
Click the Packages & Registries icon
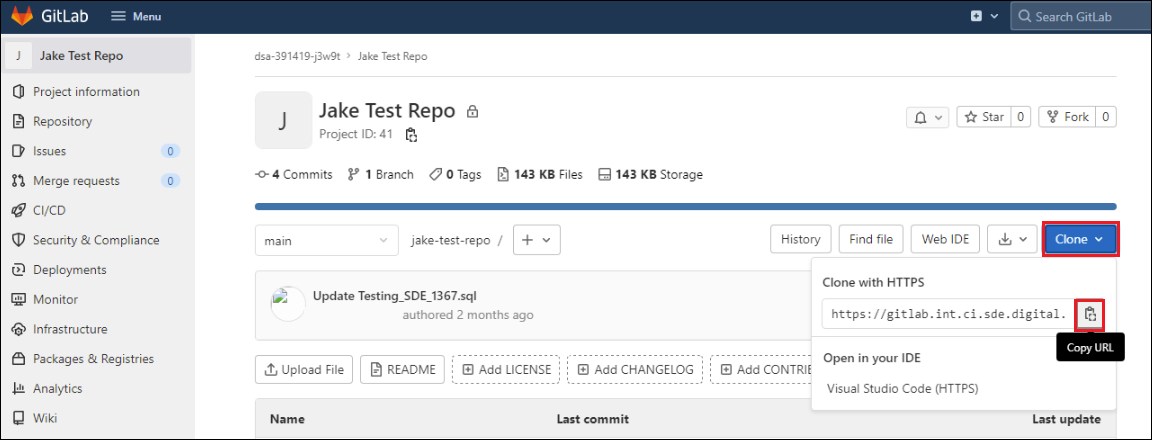pyautogui.click(x=19, y=359)
